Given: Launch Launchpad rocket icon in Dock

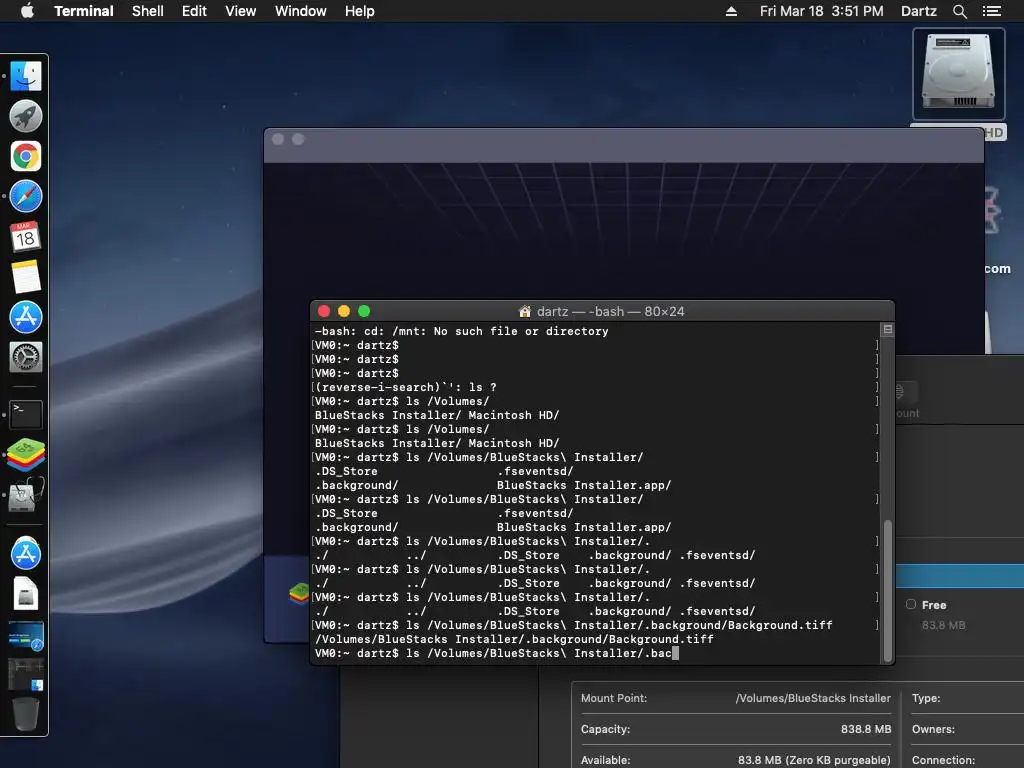Looking at the screenshot, I should (x=26, y=116).
